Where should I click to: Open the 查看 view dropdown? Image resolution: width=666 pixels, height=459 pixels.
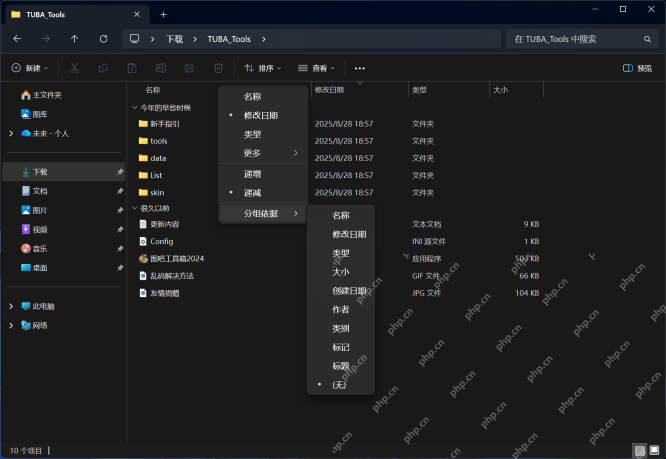(316, 68)
